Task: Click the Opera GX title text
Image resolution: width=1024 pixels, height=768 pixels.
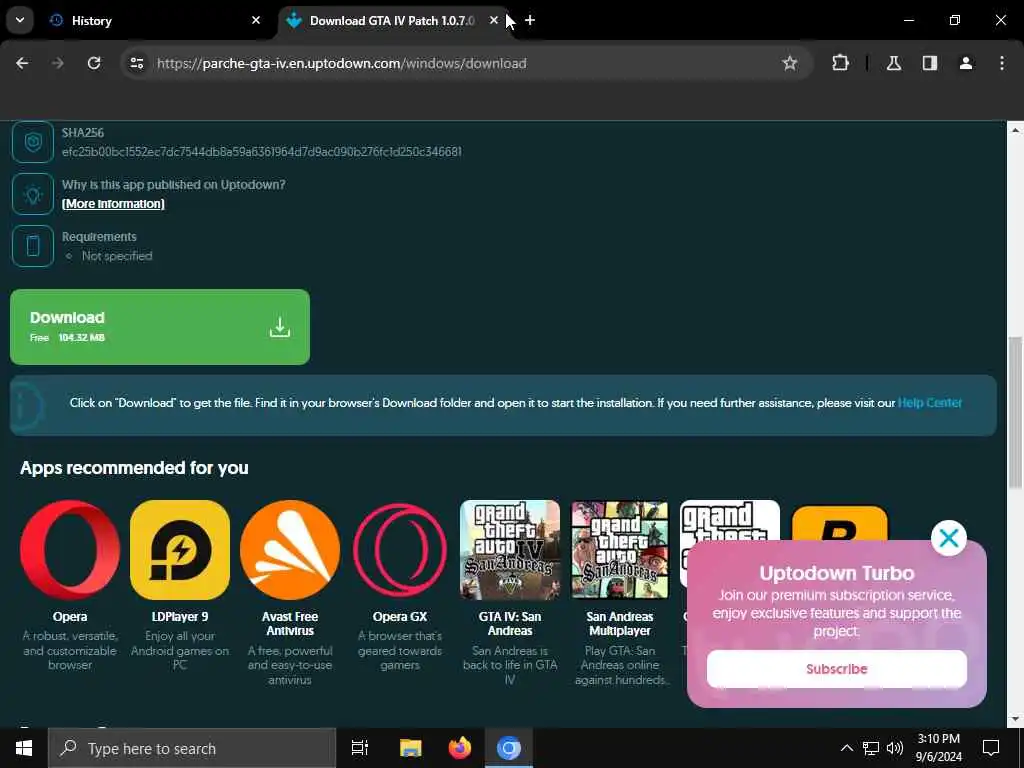Action: point(400,616)
